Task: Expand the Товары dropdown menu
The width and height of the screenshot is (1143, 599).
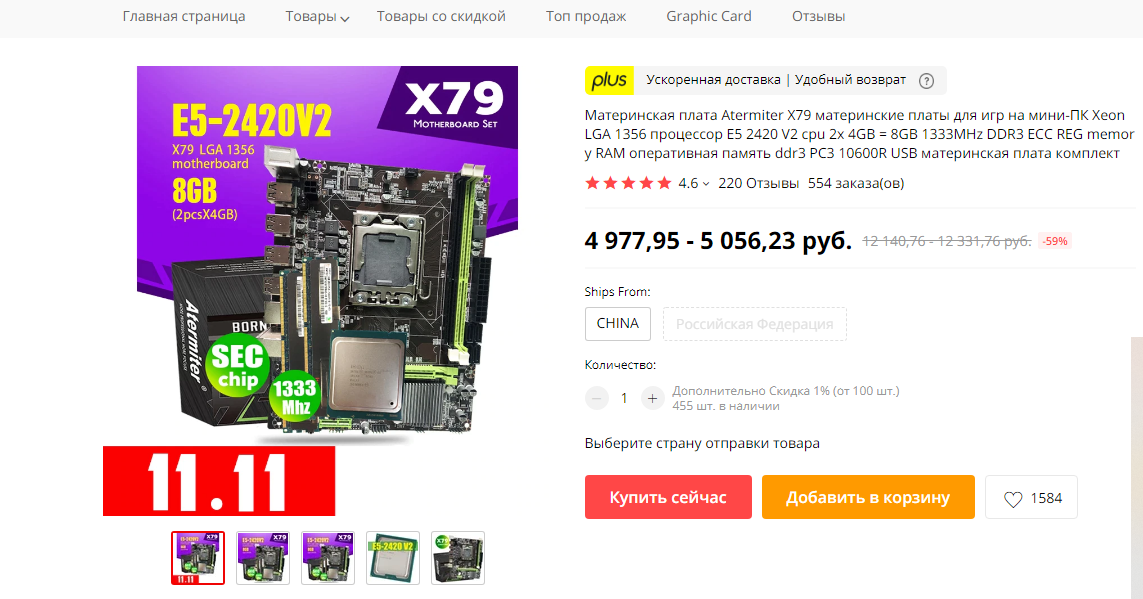Action: tap(317, 17)
